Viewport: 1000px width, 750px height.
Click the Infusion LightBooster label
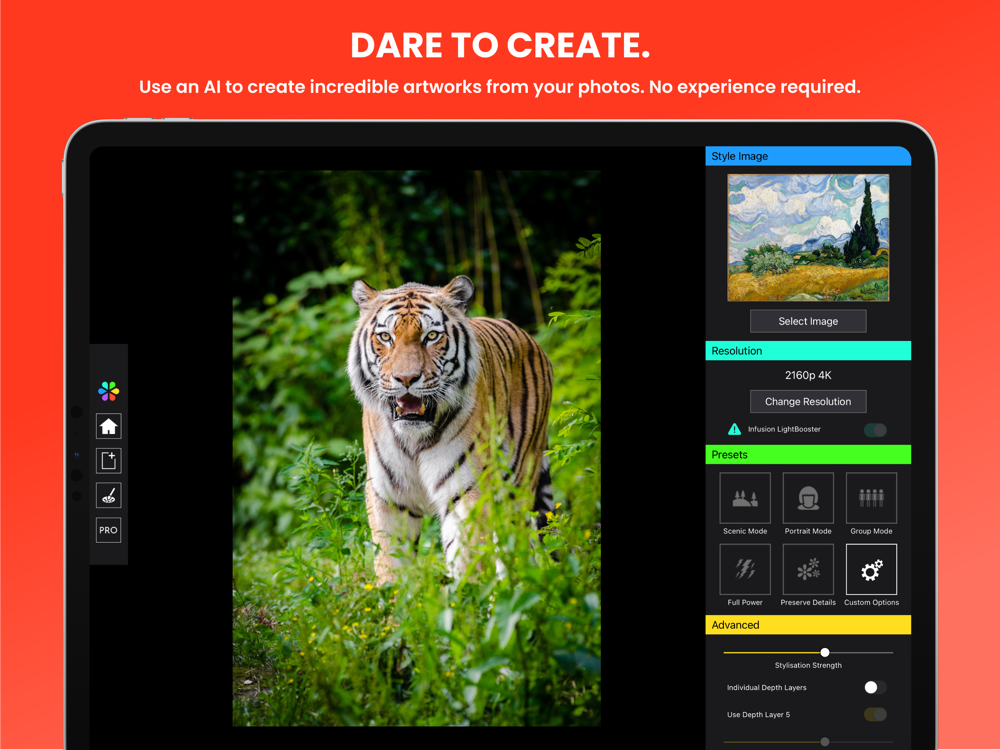click(x=784, y=429)
